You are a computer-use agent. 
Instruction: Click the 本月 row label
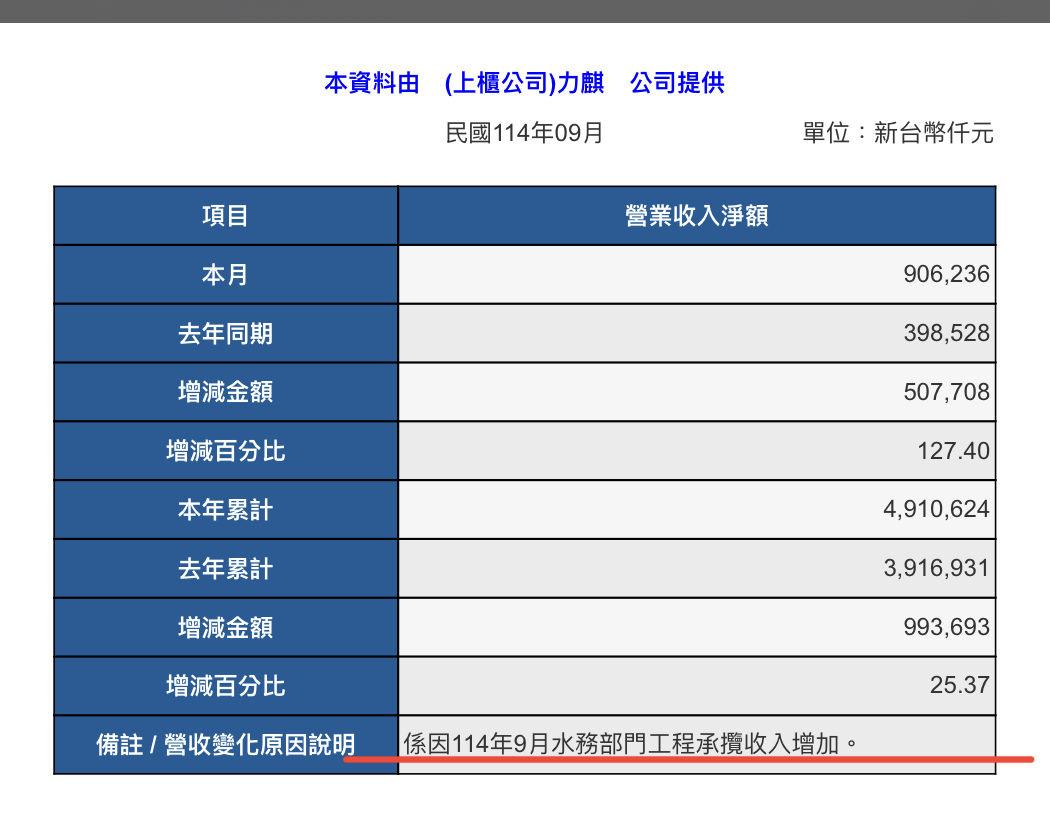(226, 274)
